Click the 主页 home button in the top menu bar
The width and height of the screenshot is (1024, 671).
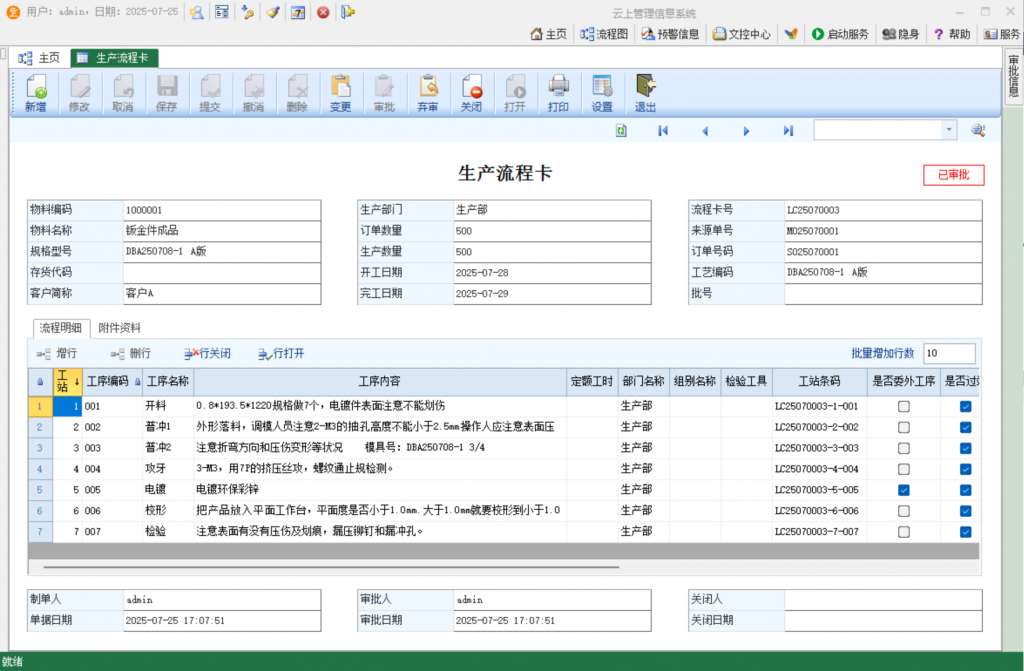(549, 34)
